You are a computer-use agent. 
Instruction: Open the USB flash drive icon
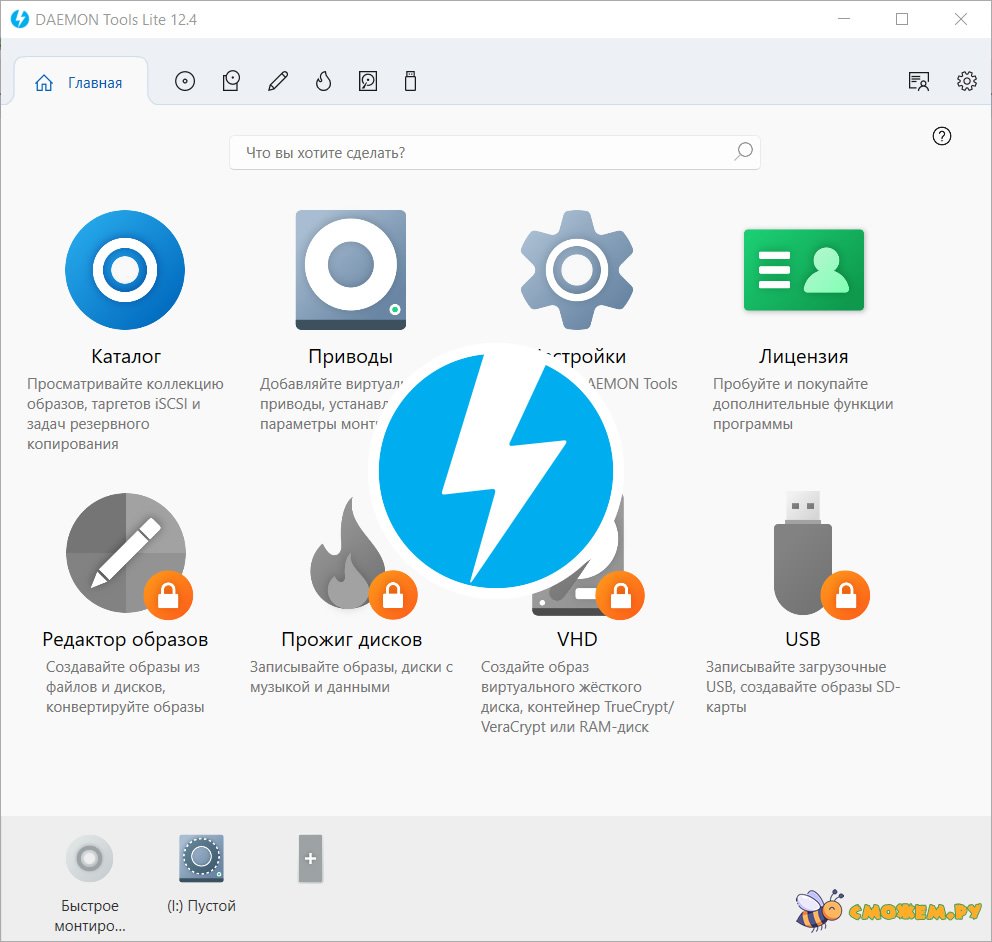tap(803, 553)
